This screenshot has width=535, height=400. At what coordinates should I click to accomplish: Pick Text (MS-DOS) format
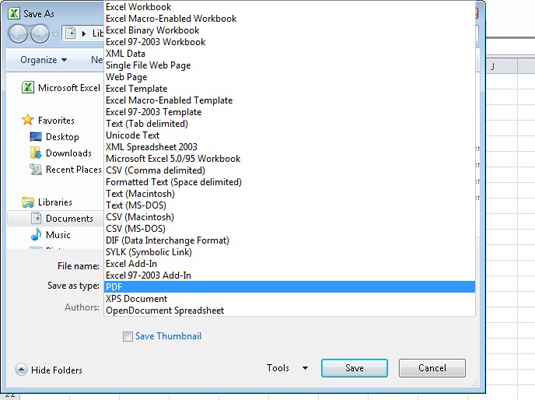[x=289, y=205]
